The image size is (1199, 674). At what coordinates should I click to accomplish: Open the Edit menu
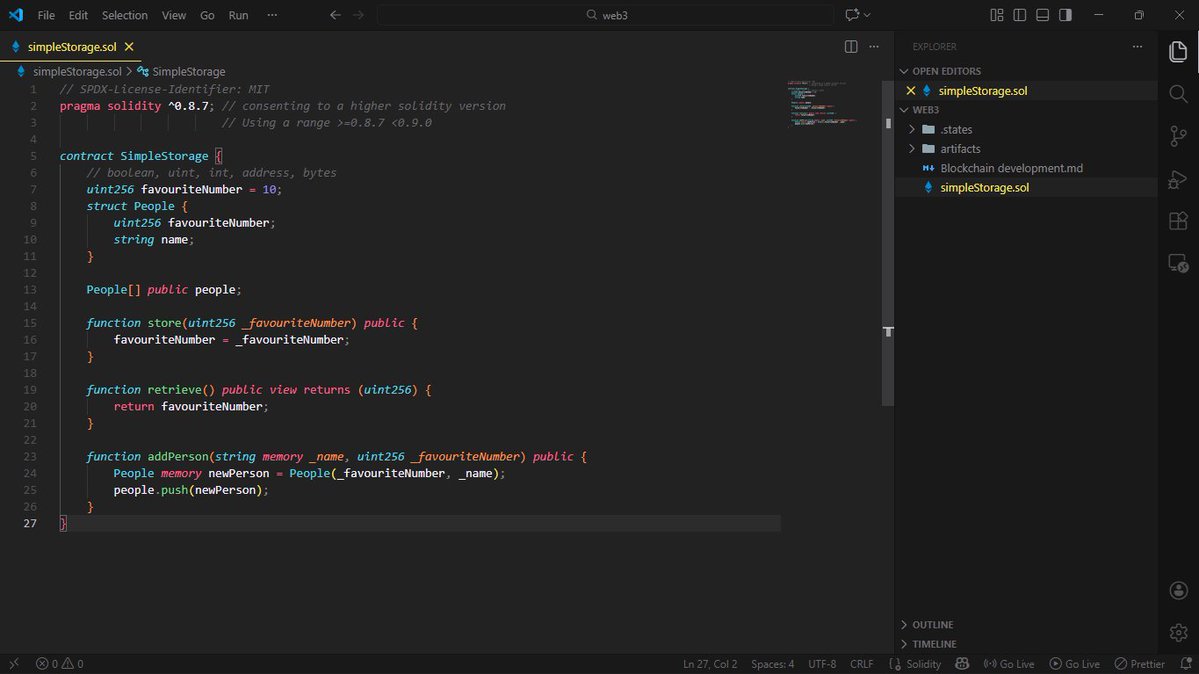[x=78, y=15]
